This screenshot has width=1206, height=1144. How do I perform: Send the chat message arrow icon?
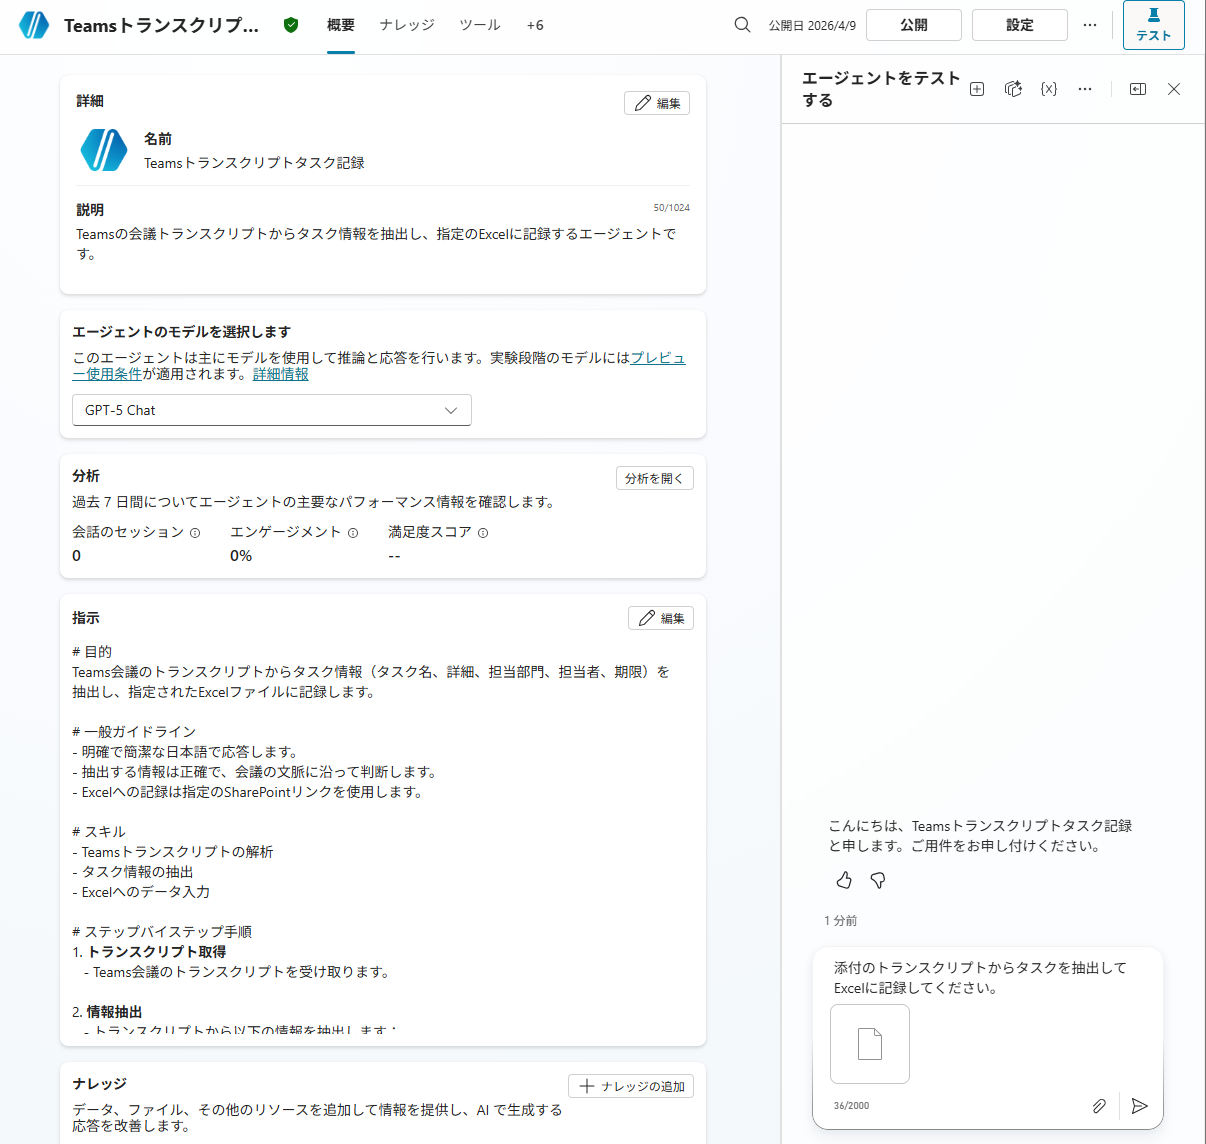tap(1139, 1105)
